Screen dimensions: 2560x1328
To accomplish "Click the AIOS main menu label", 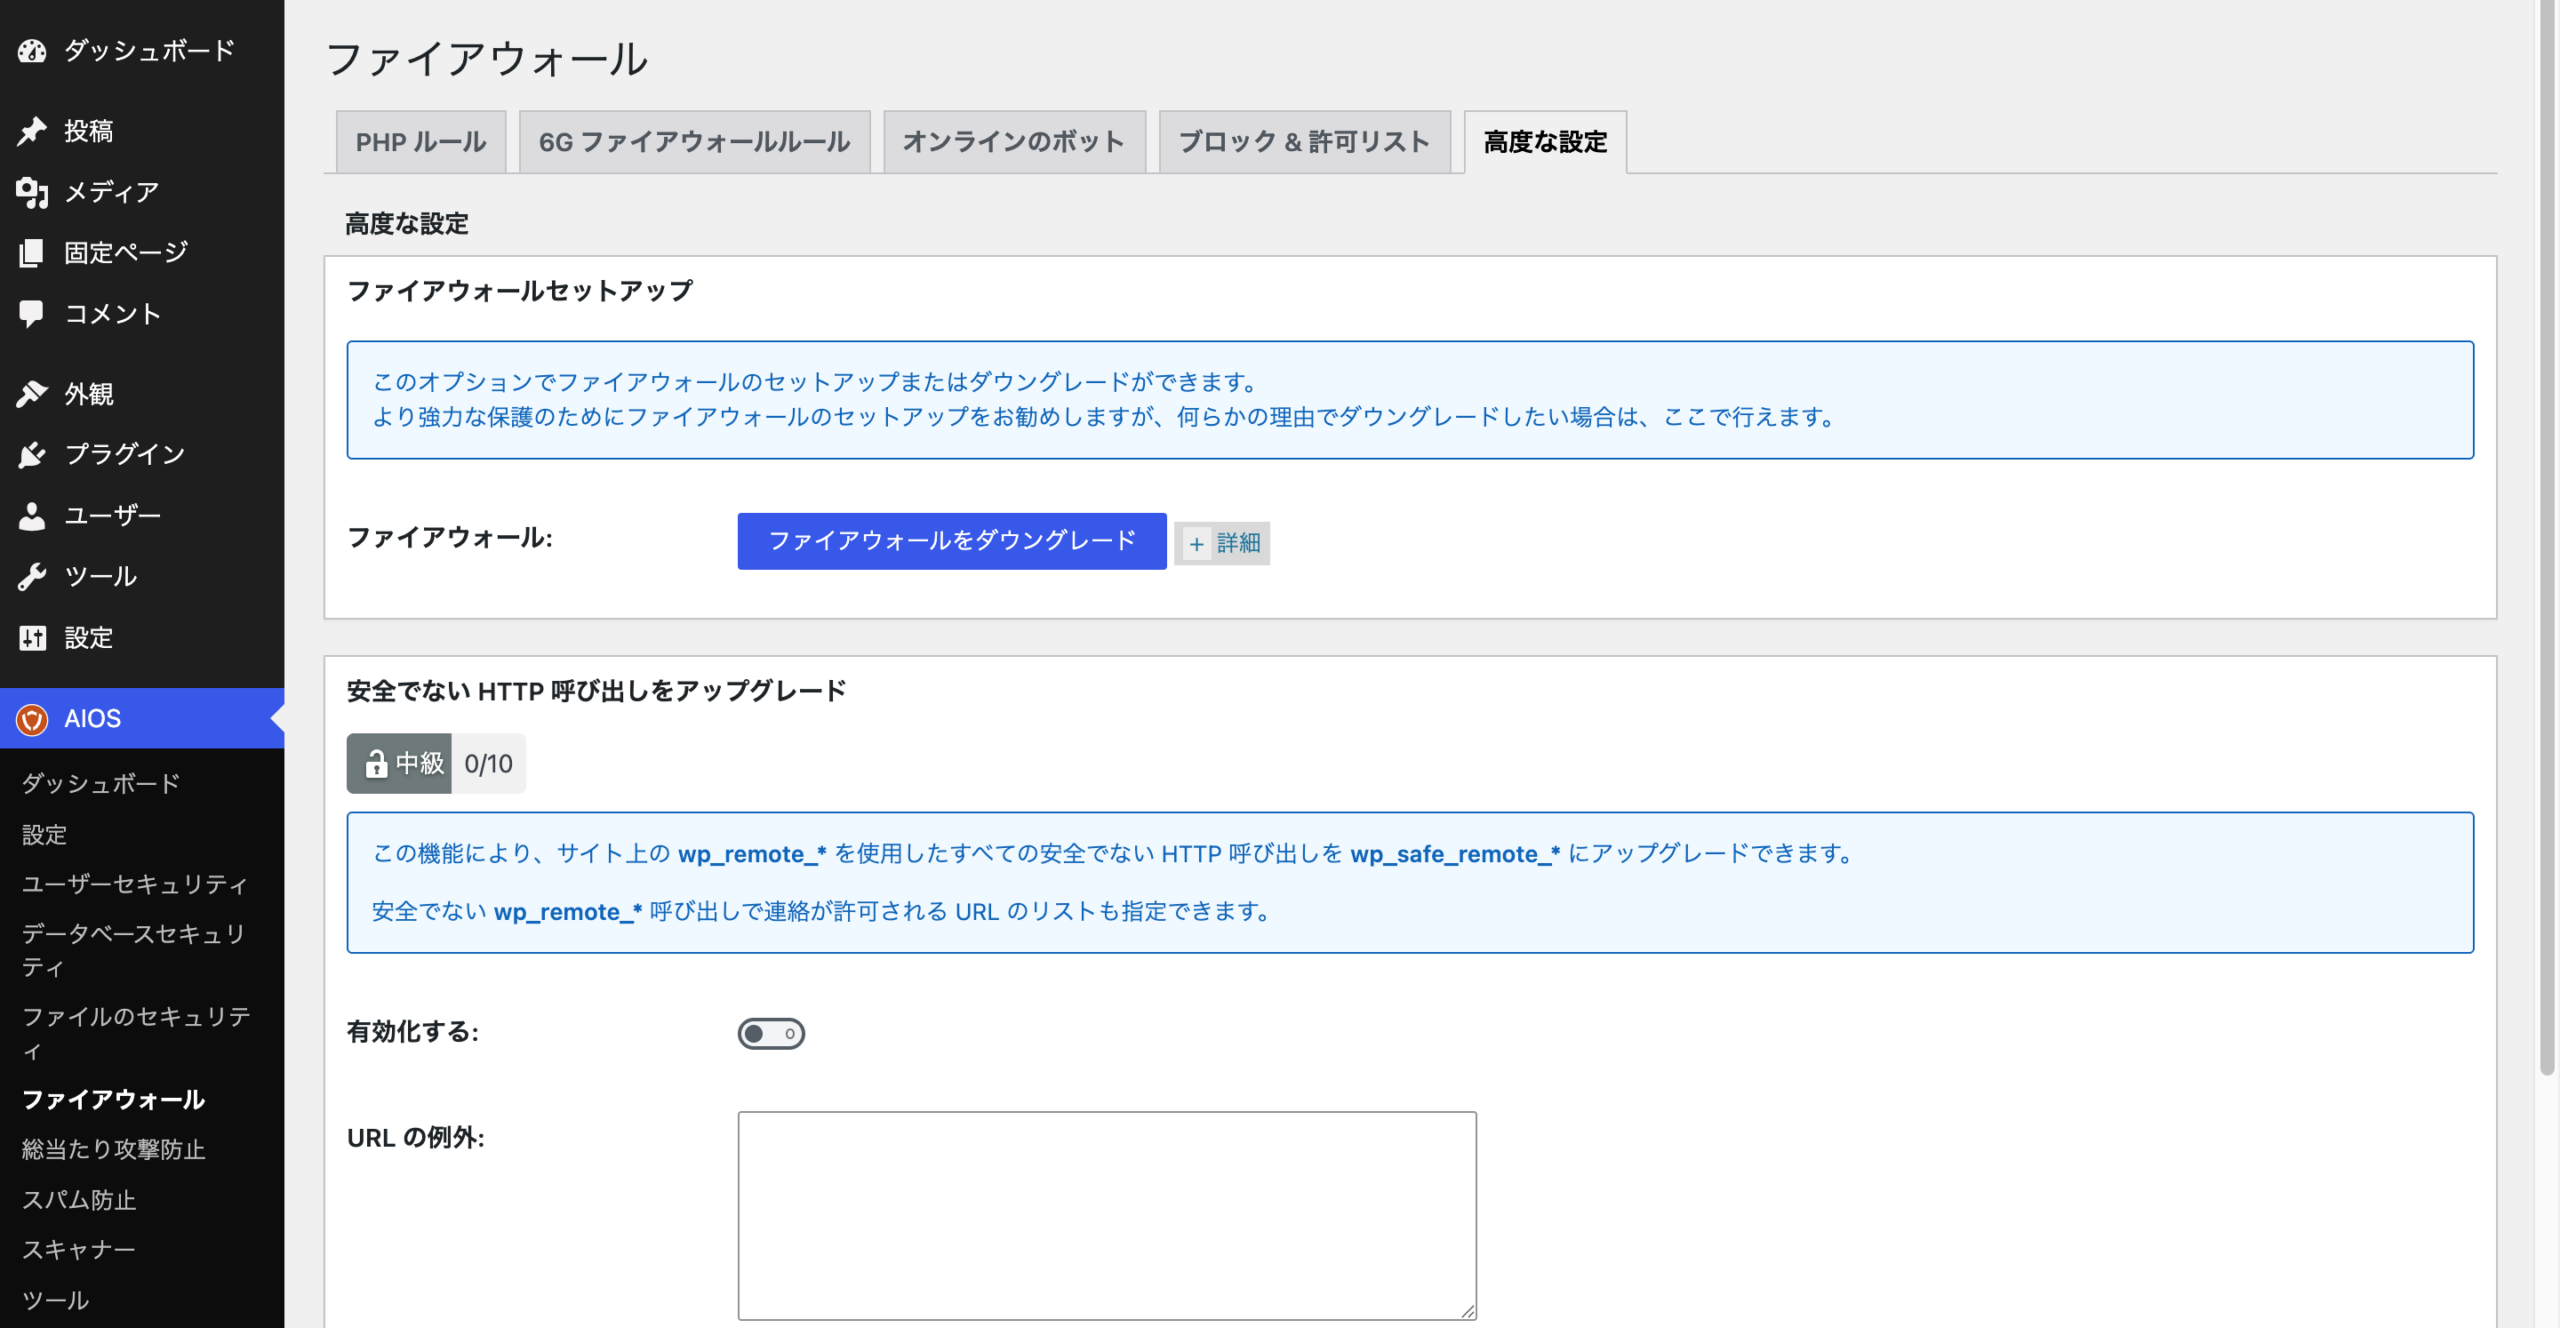I will pos(93,718).
